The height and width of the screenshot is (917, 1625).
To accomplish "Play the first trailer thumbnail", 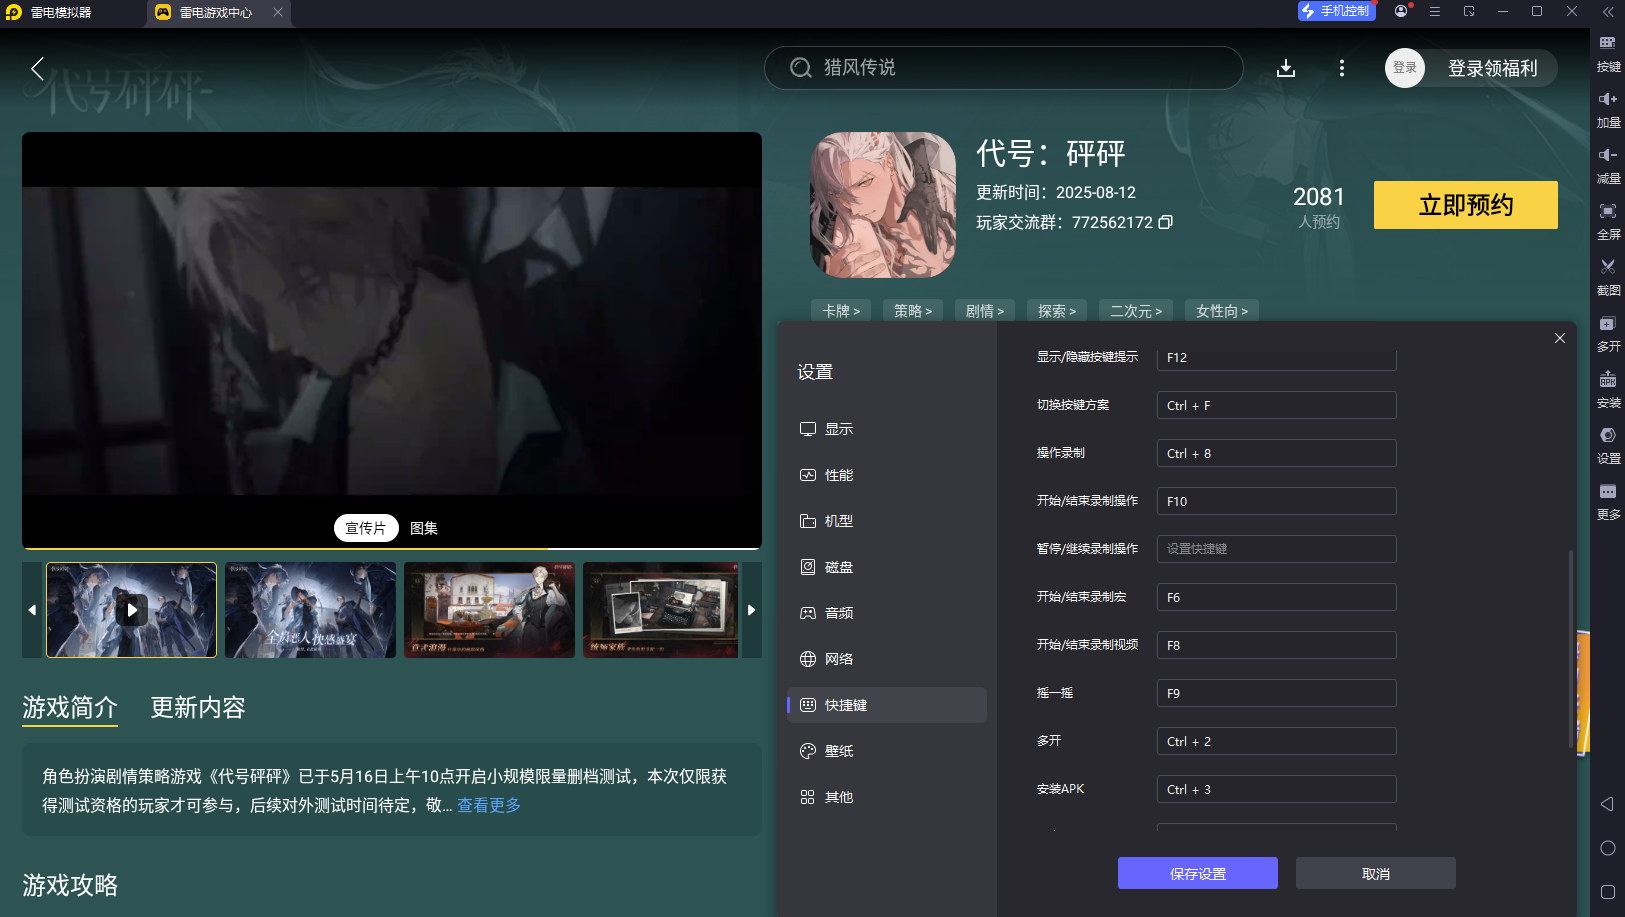I will pyautogui.click(x=131, y=610).
